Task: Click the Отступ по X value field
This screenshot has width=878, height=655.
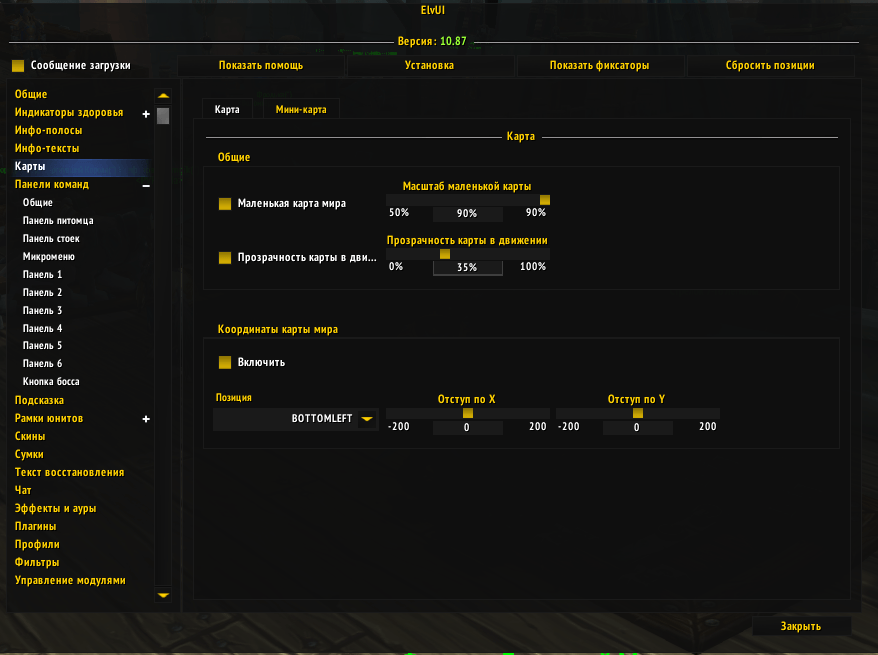Action: 467,428
